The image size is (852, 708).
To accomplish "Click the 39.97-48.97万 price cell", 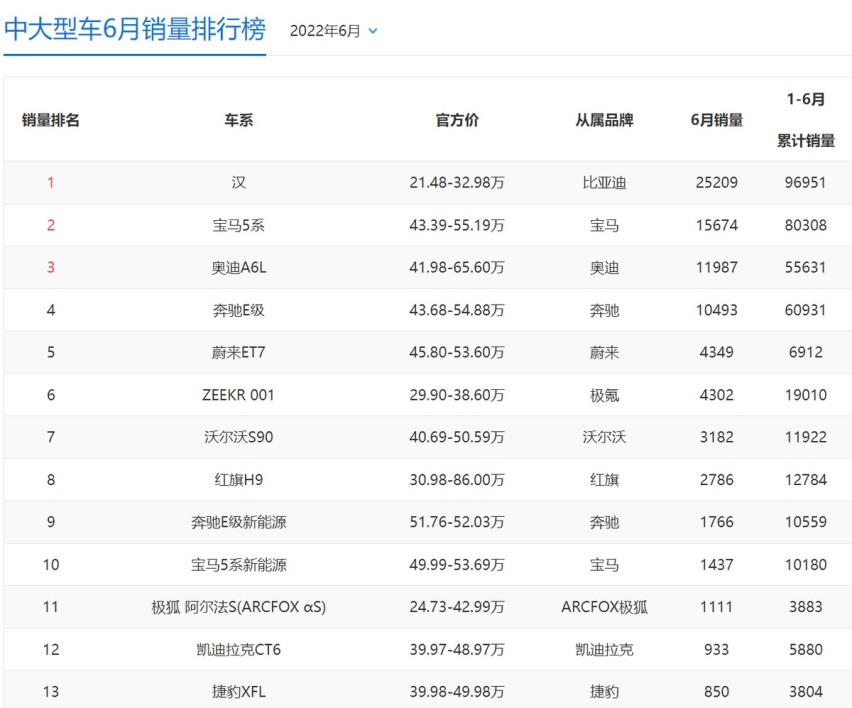I will [457, 649].
